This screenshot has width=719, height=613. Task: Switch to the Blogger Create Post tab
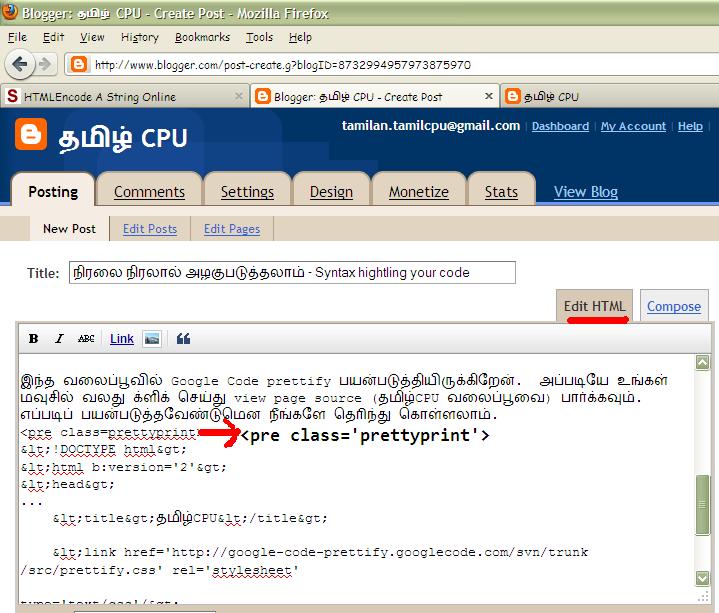coord(375,96)
